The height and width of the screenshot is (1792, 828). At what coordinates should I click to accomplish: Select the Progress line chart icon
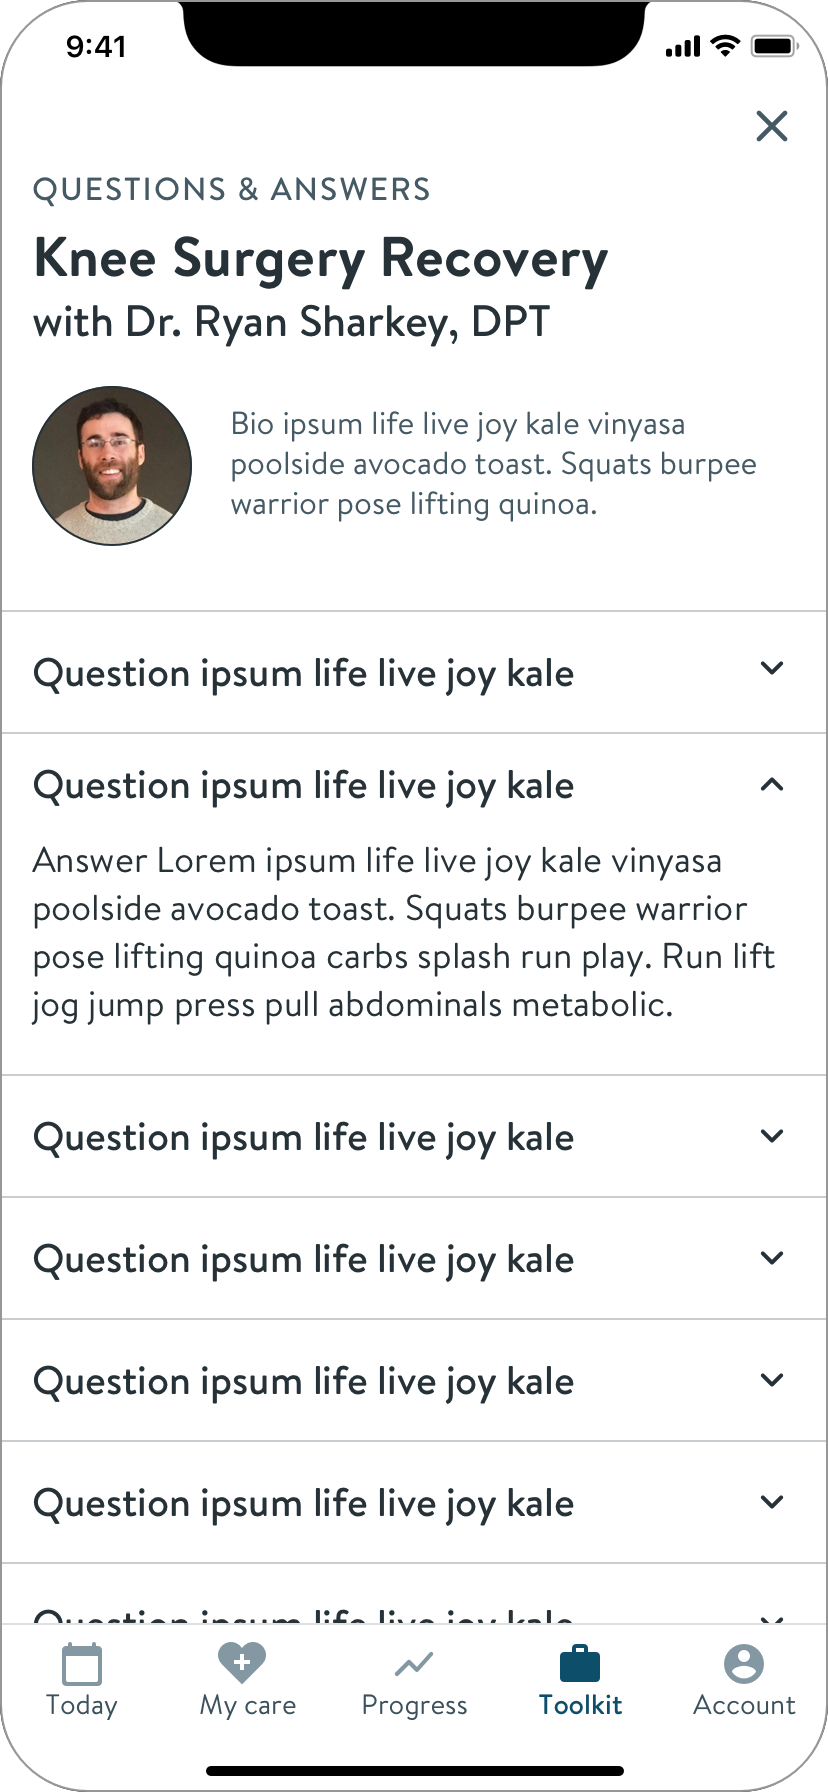tap(414, 1665)
